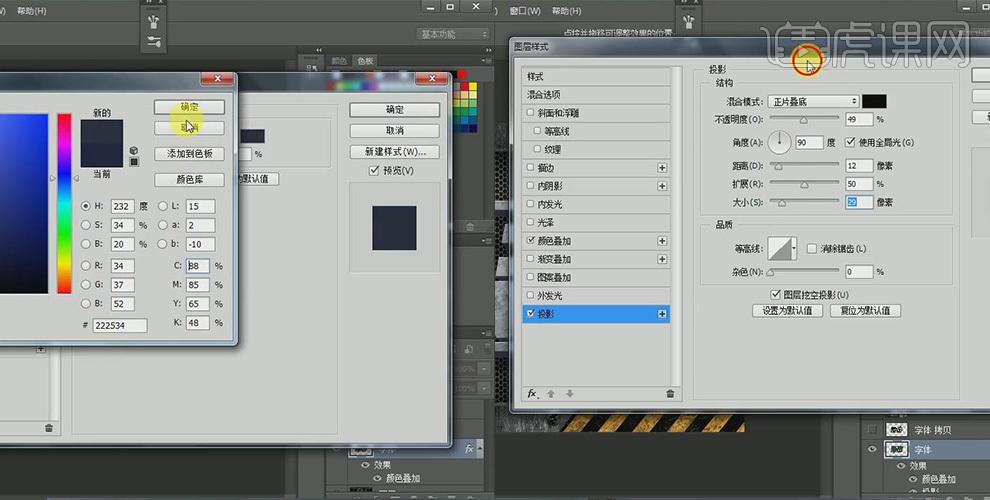Click 确定 in the Color Picker dialog
Viewport: 990px width, 500px height.
[x=189, y=107]
